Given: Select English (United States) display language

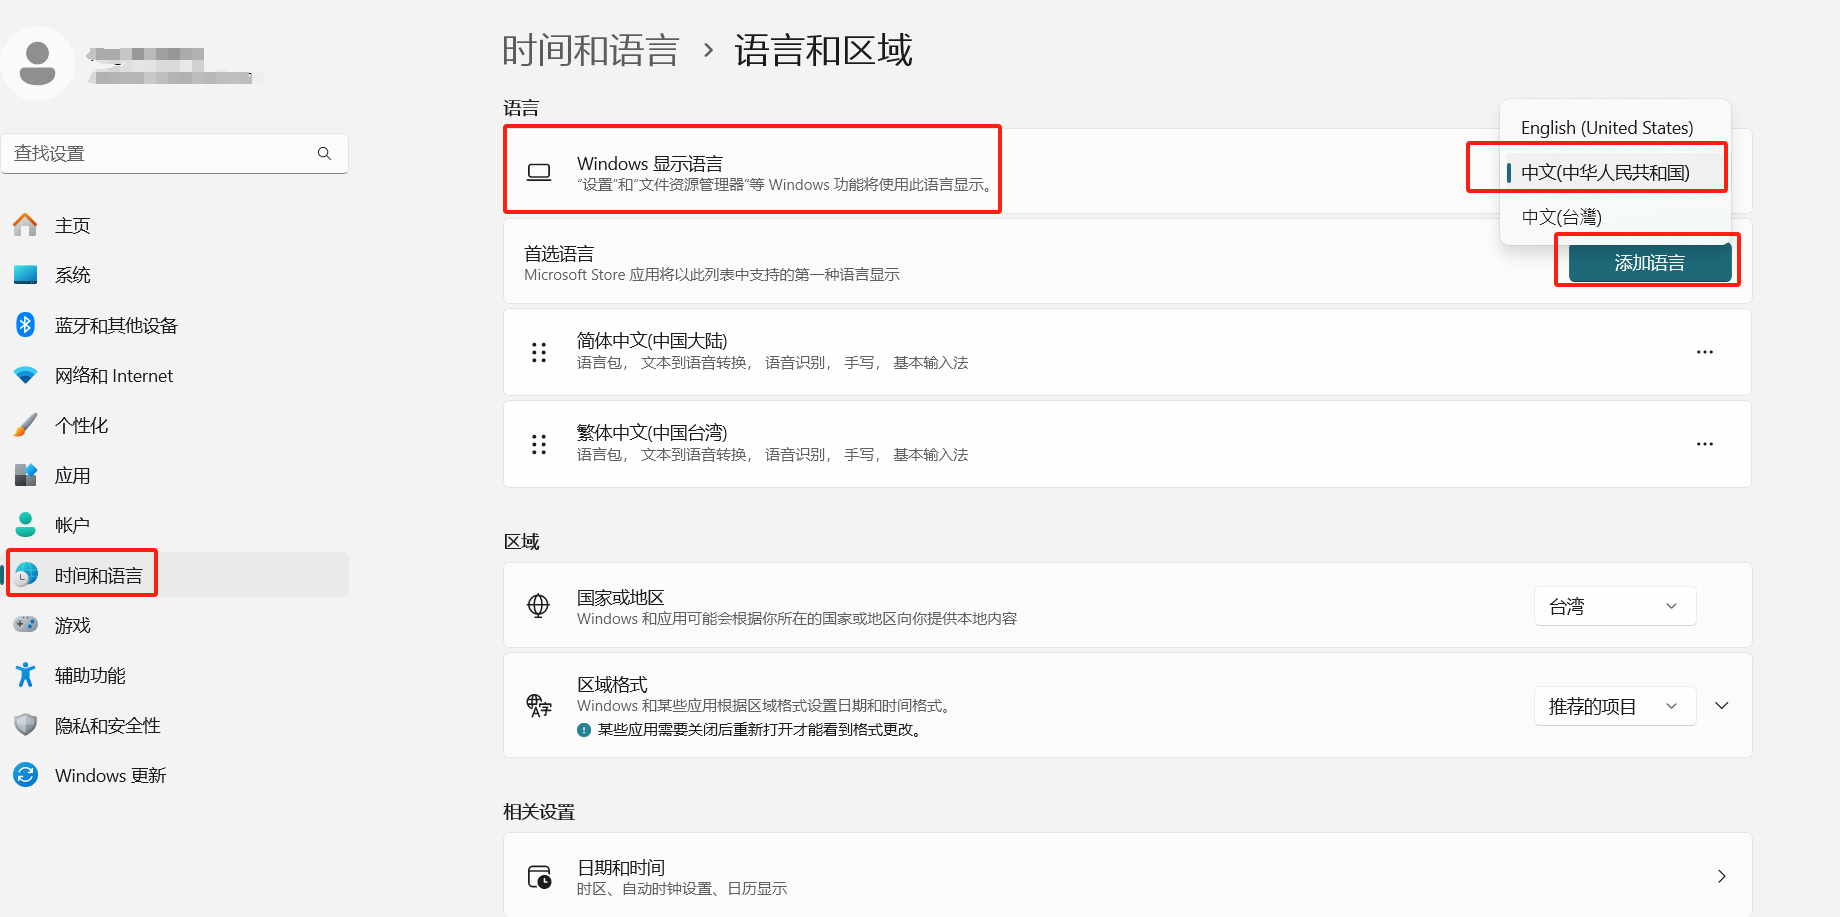Looking at the screenshot, I should 1606,128.
